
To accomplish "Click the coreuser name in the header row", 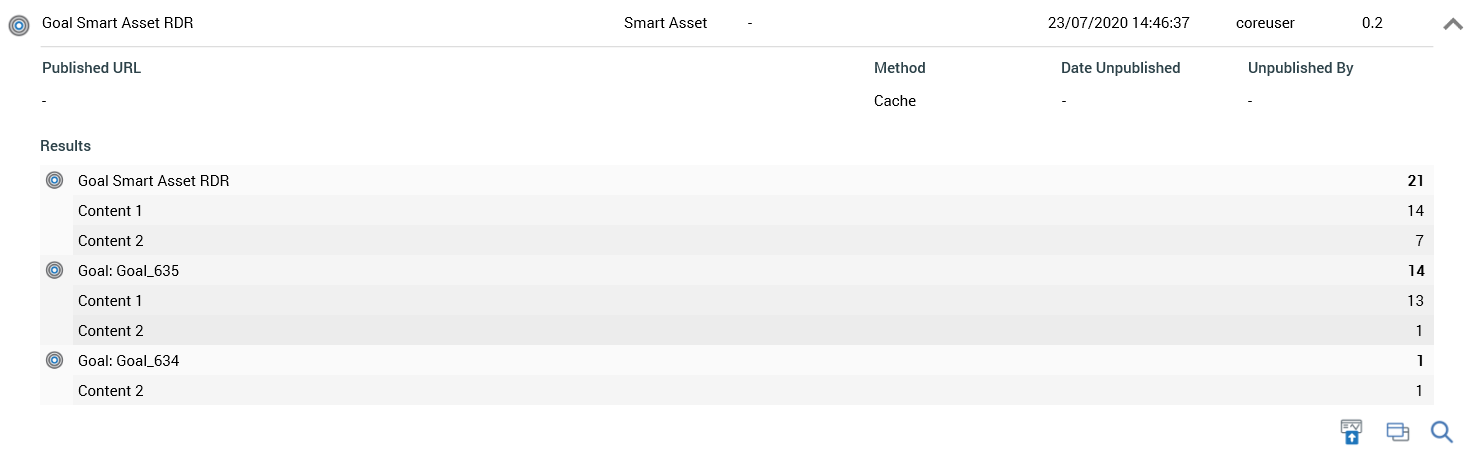I will [1268, 23].
